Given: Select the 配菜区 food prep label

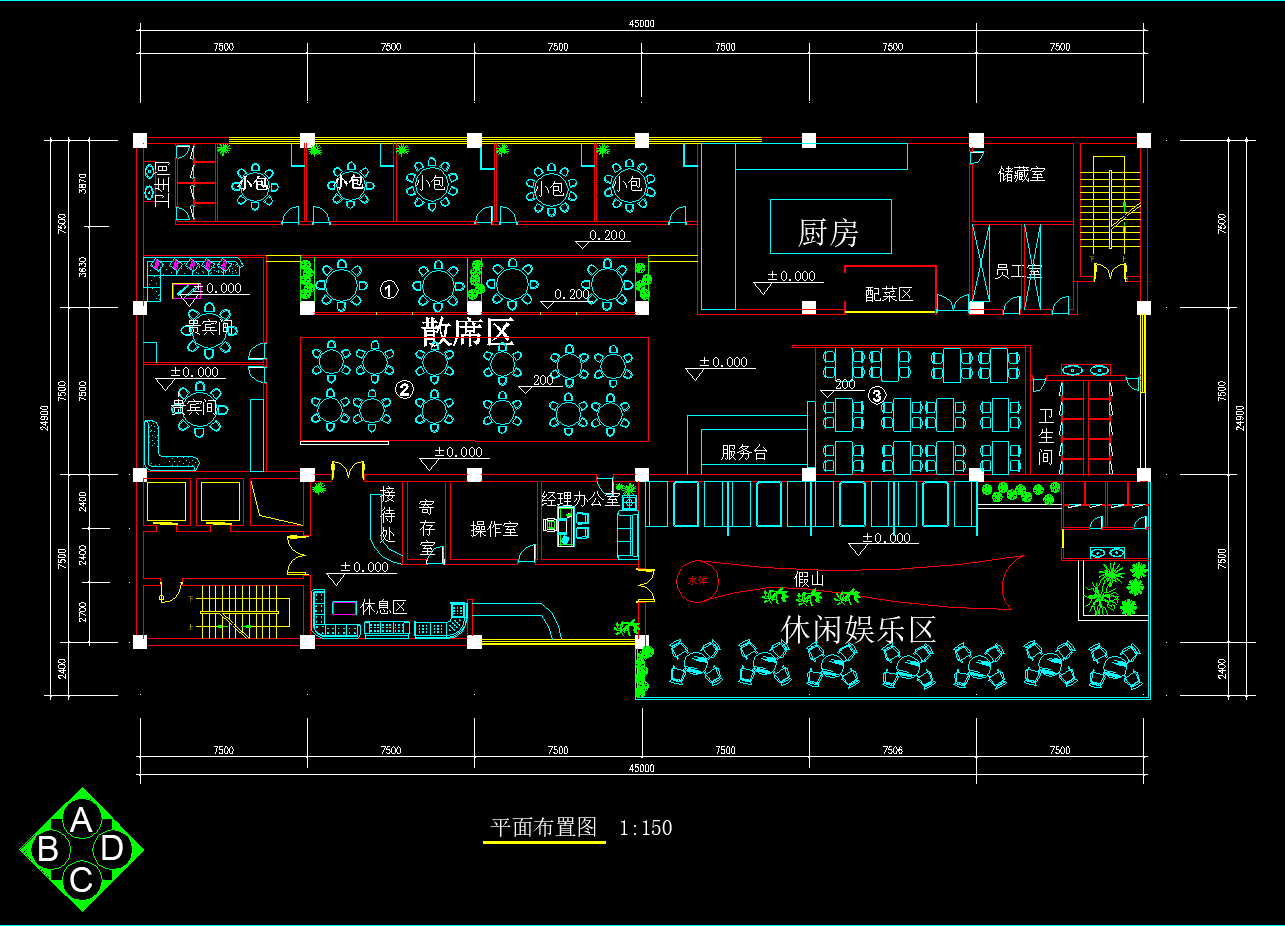Looking at the screenshot, I should tap(888, 294).
